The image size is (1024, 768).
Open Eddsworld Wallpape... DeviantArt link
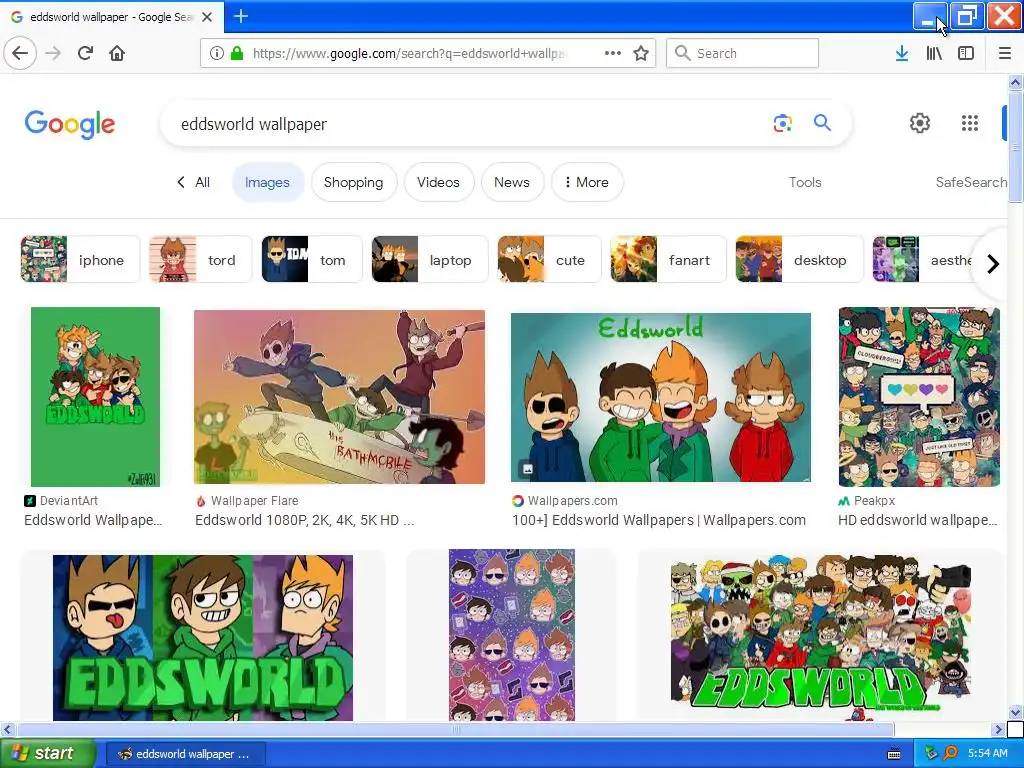click(93, 520)
